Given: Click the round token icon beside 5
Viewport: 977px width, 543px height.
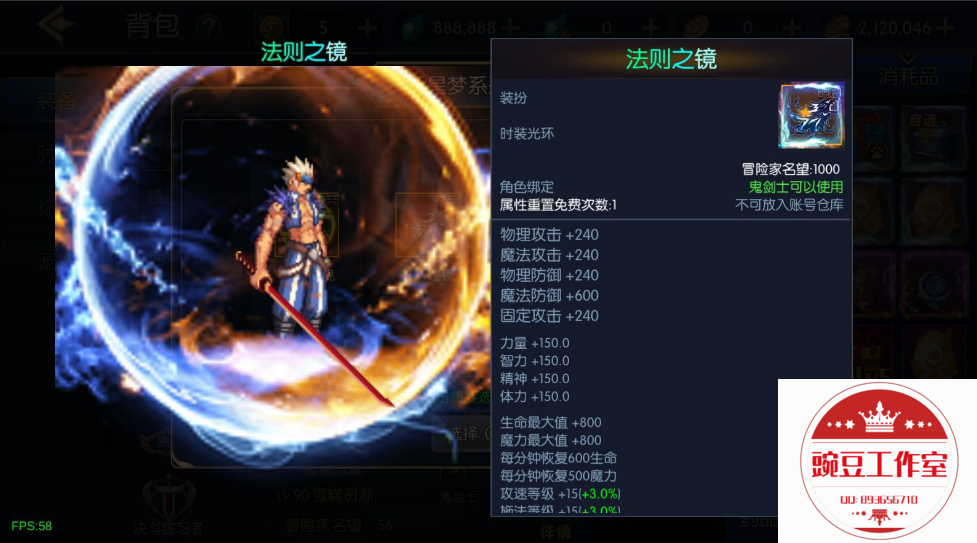Looking at the screenshot, I should click(272, 27).
